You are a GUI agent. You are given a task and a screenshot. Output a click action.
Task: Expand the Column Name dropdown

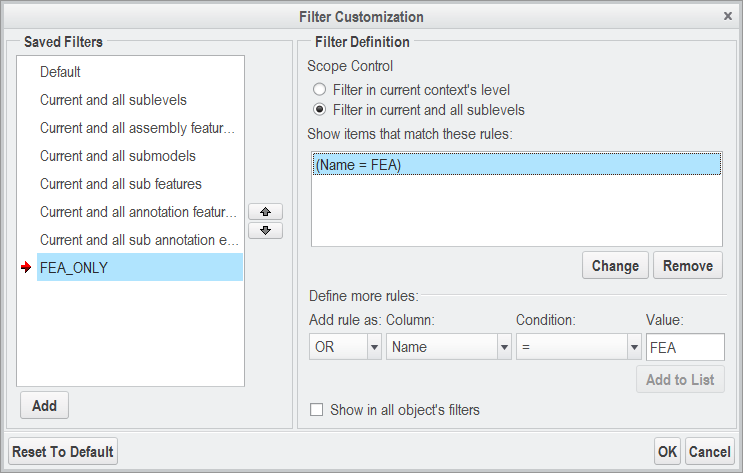pos(504,347)
